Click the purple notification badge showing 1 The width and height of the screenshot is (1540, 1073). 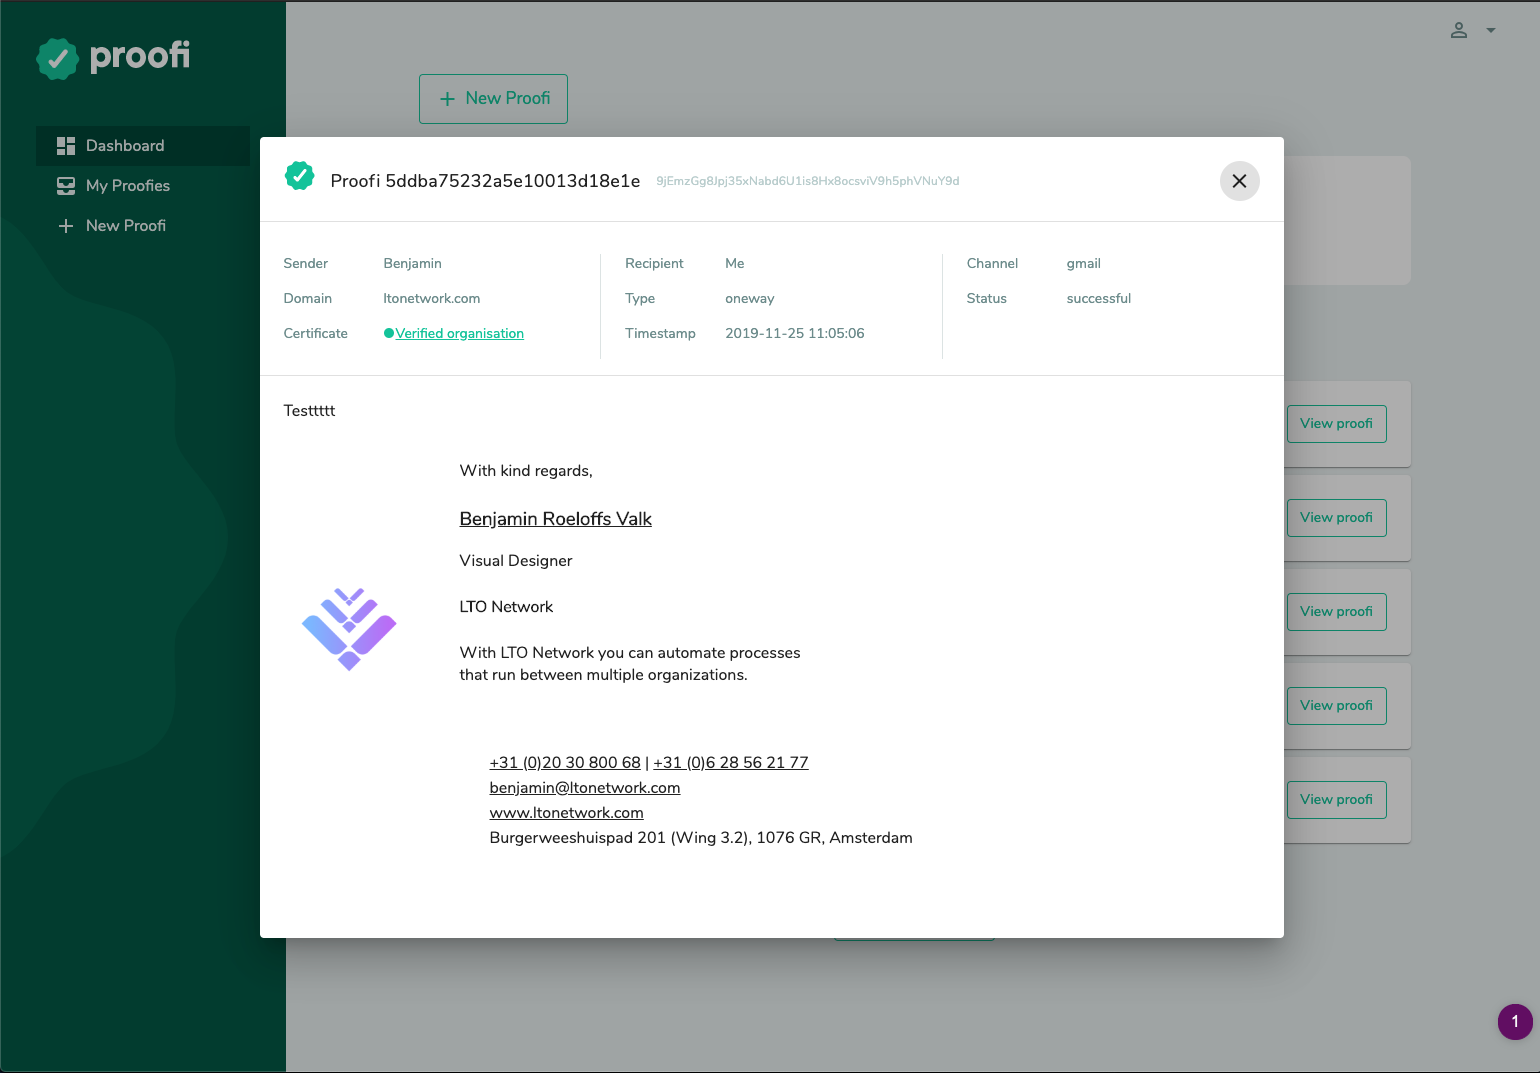coord(1515,1022)
